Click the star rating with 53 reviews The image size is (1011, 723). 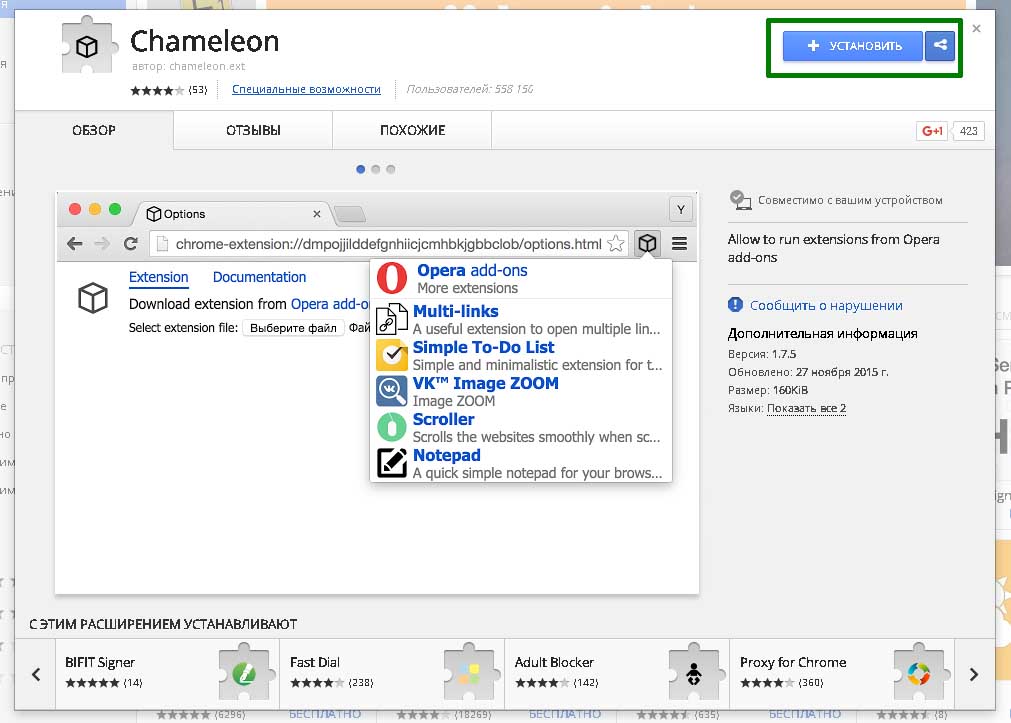(x=168, y=90)
